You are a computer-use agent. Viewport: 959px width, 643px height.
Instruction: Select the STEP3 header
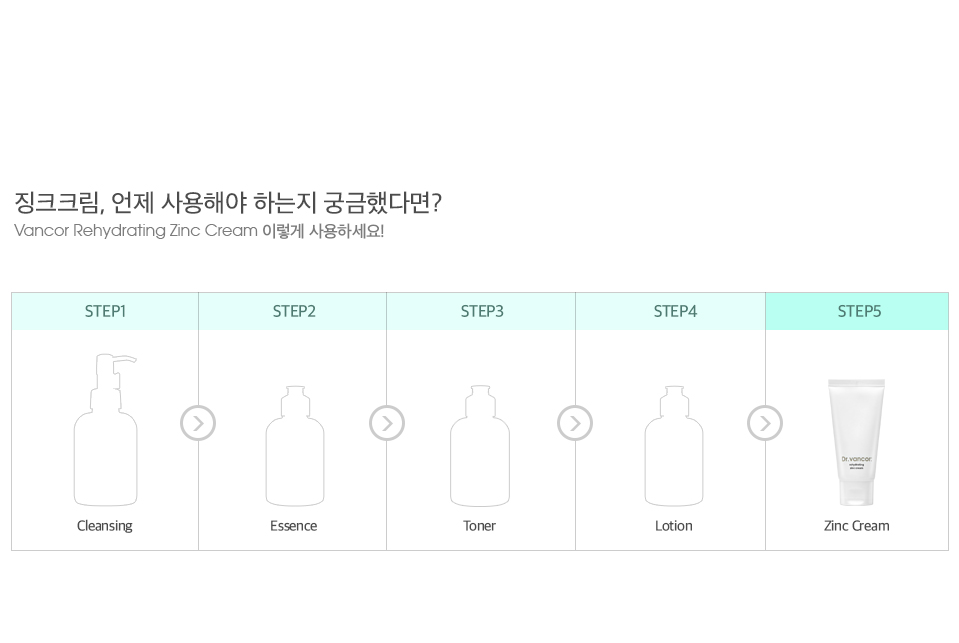[481, 311]
